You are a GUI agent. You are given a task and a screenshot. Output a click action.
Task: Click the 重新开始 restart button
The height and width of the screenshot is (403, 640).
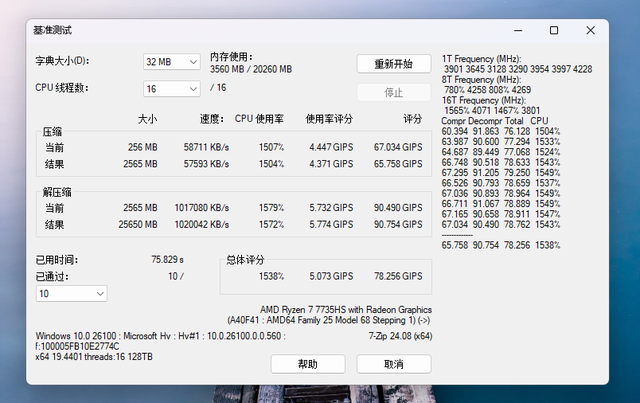coord(394,64)
